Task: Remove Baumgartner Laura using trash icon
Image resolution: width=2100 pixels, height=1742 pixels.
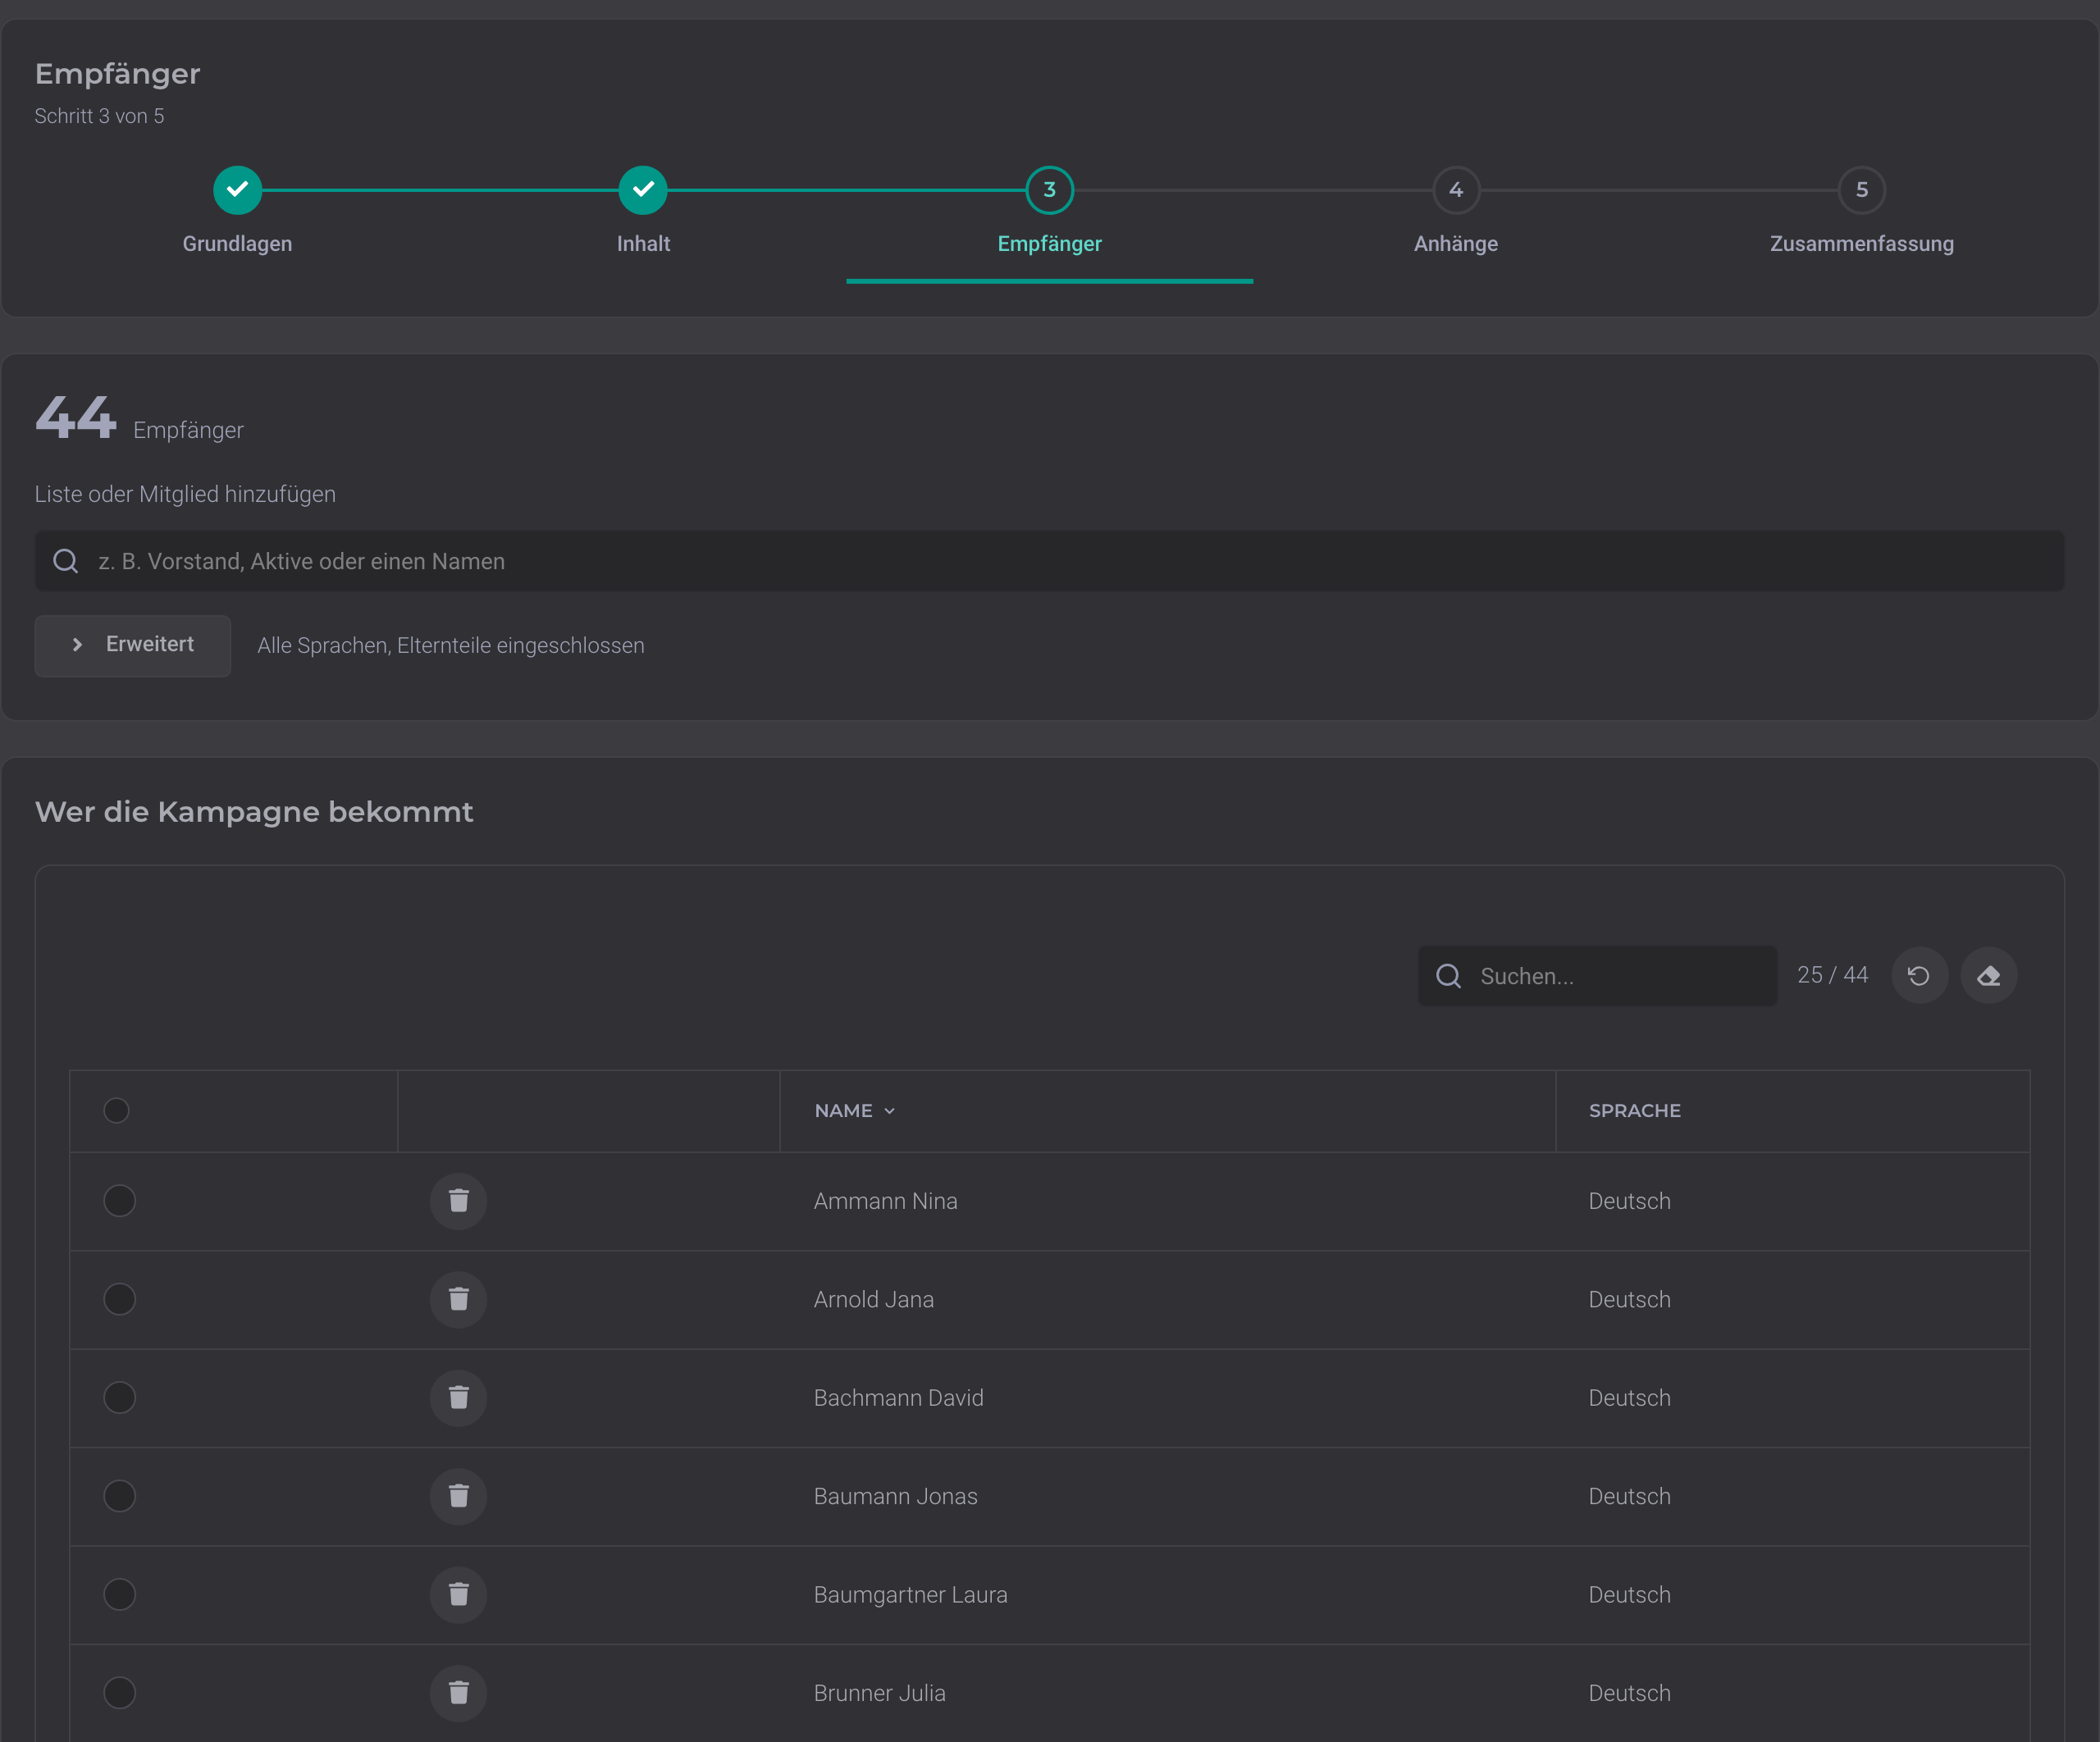Action: (458, 1594)
